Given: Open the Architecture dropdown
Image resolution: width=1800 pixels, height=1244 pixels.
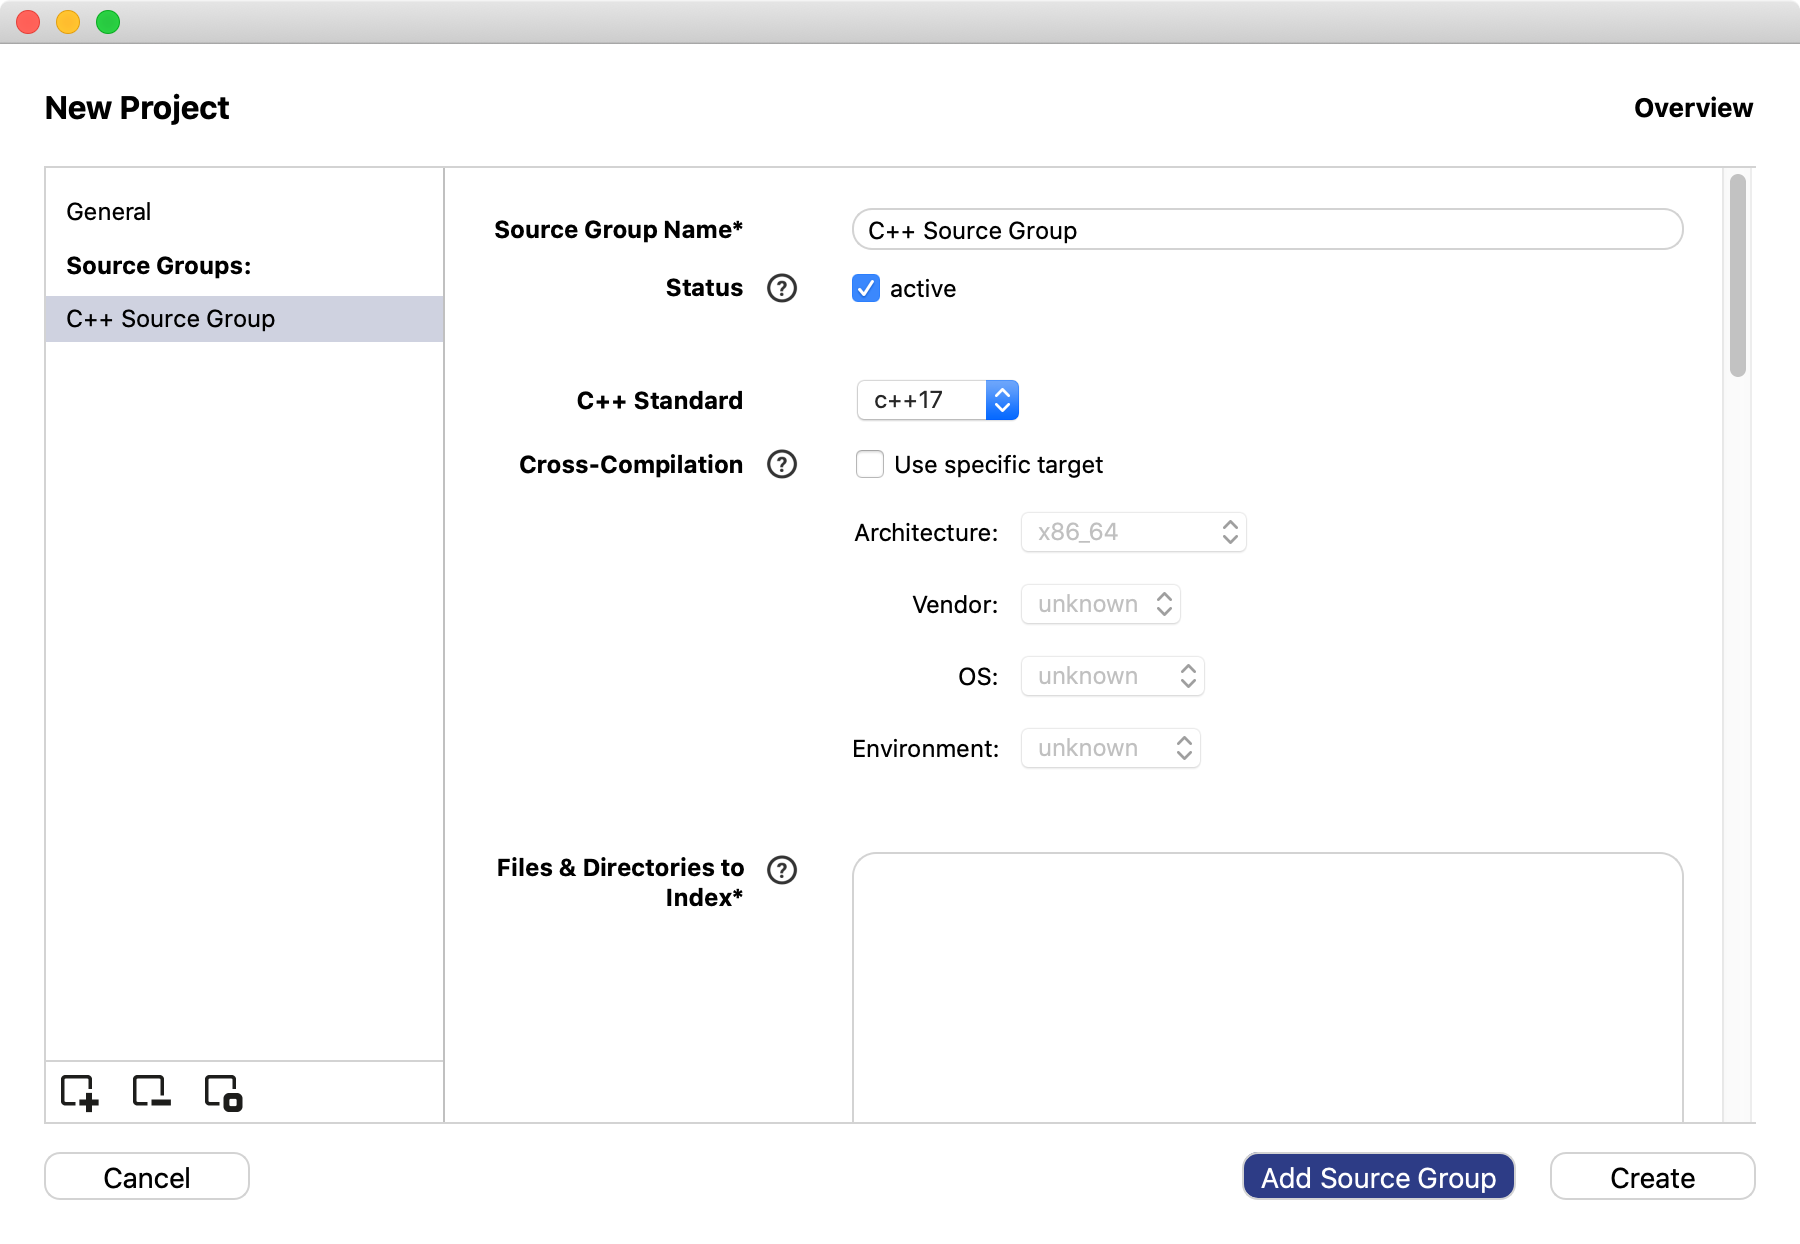Looking at the screenshot, I should [1133, 532].
